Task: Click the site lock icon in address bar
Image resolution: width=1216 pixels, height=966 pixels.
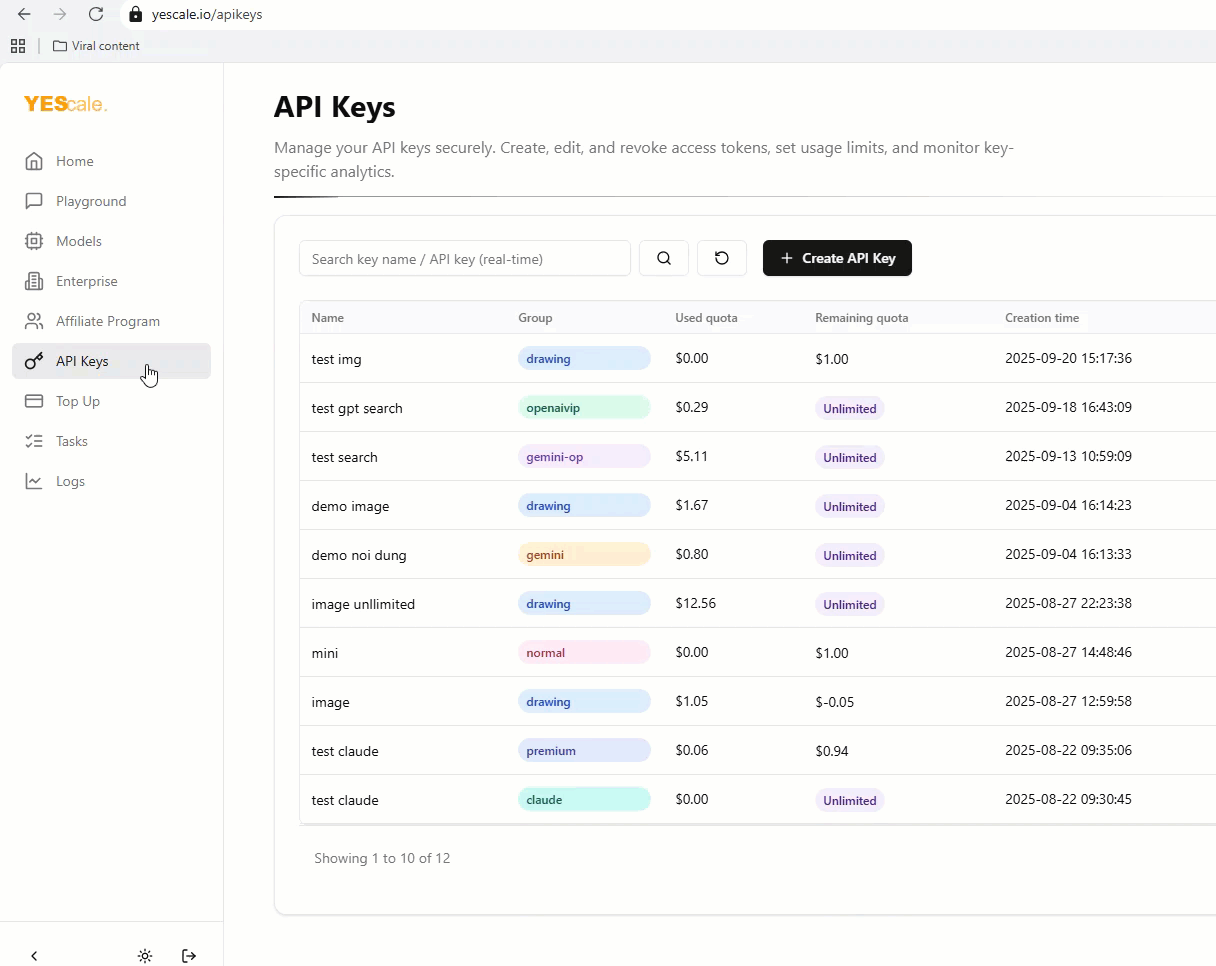Action: coord(136,15)
